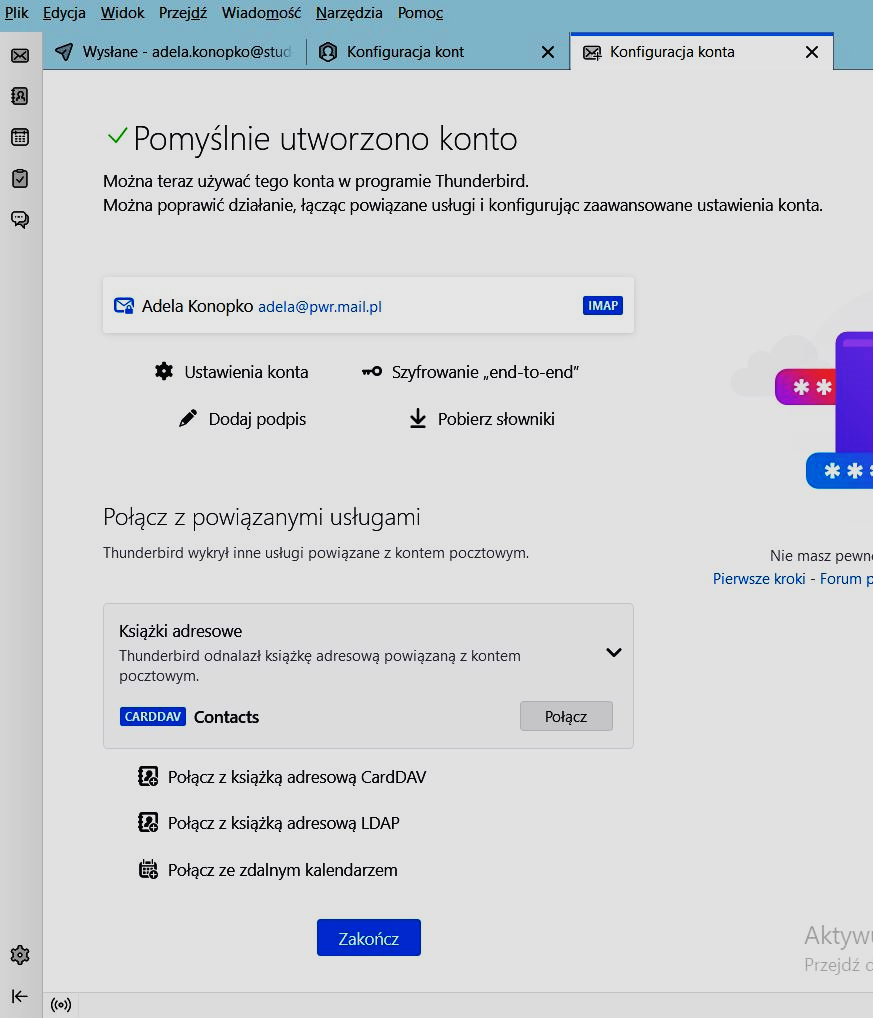Screen dimensions: 873x1018
Task: Click Pobierz słowniki
Action: [x=482, y=419]
